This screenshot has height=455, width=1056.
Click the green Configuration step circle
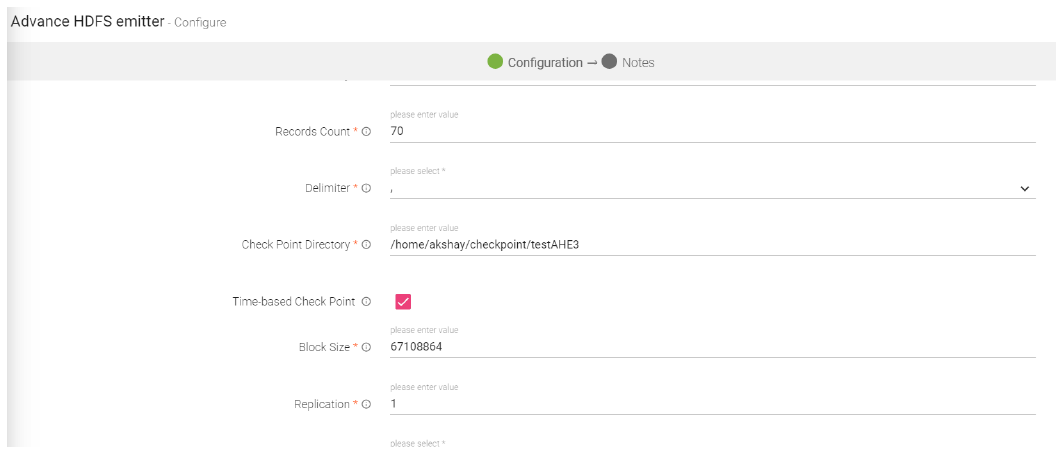(x=495, y=62)
